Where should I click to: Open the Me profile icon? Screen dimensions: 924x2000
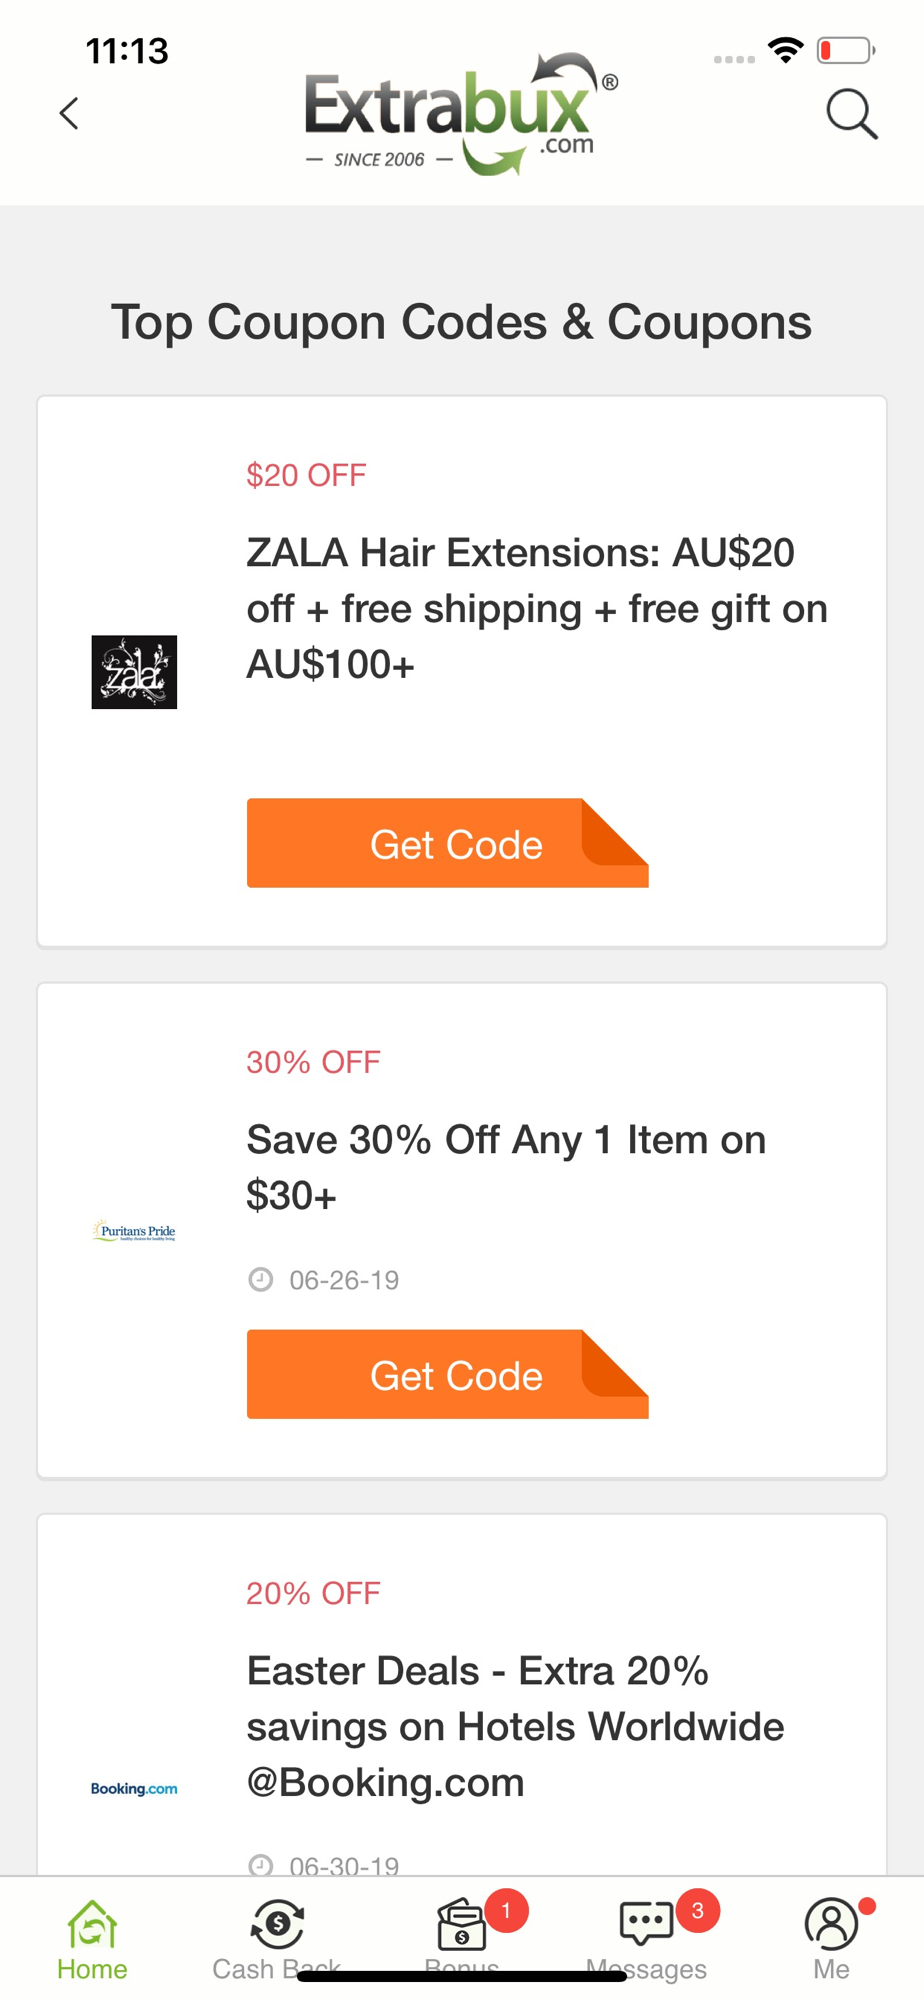tap(831, 1924)
